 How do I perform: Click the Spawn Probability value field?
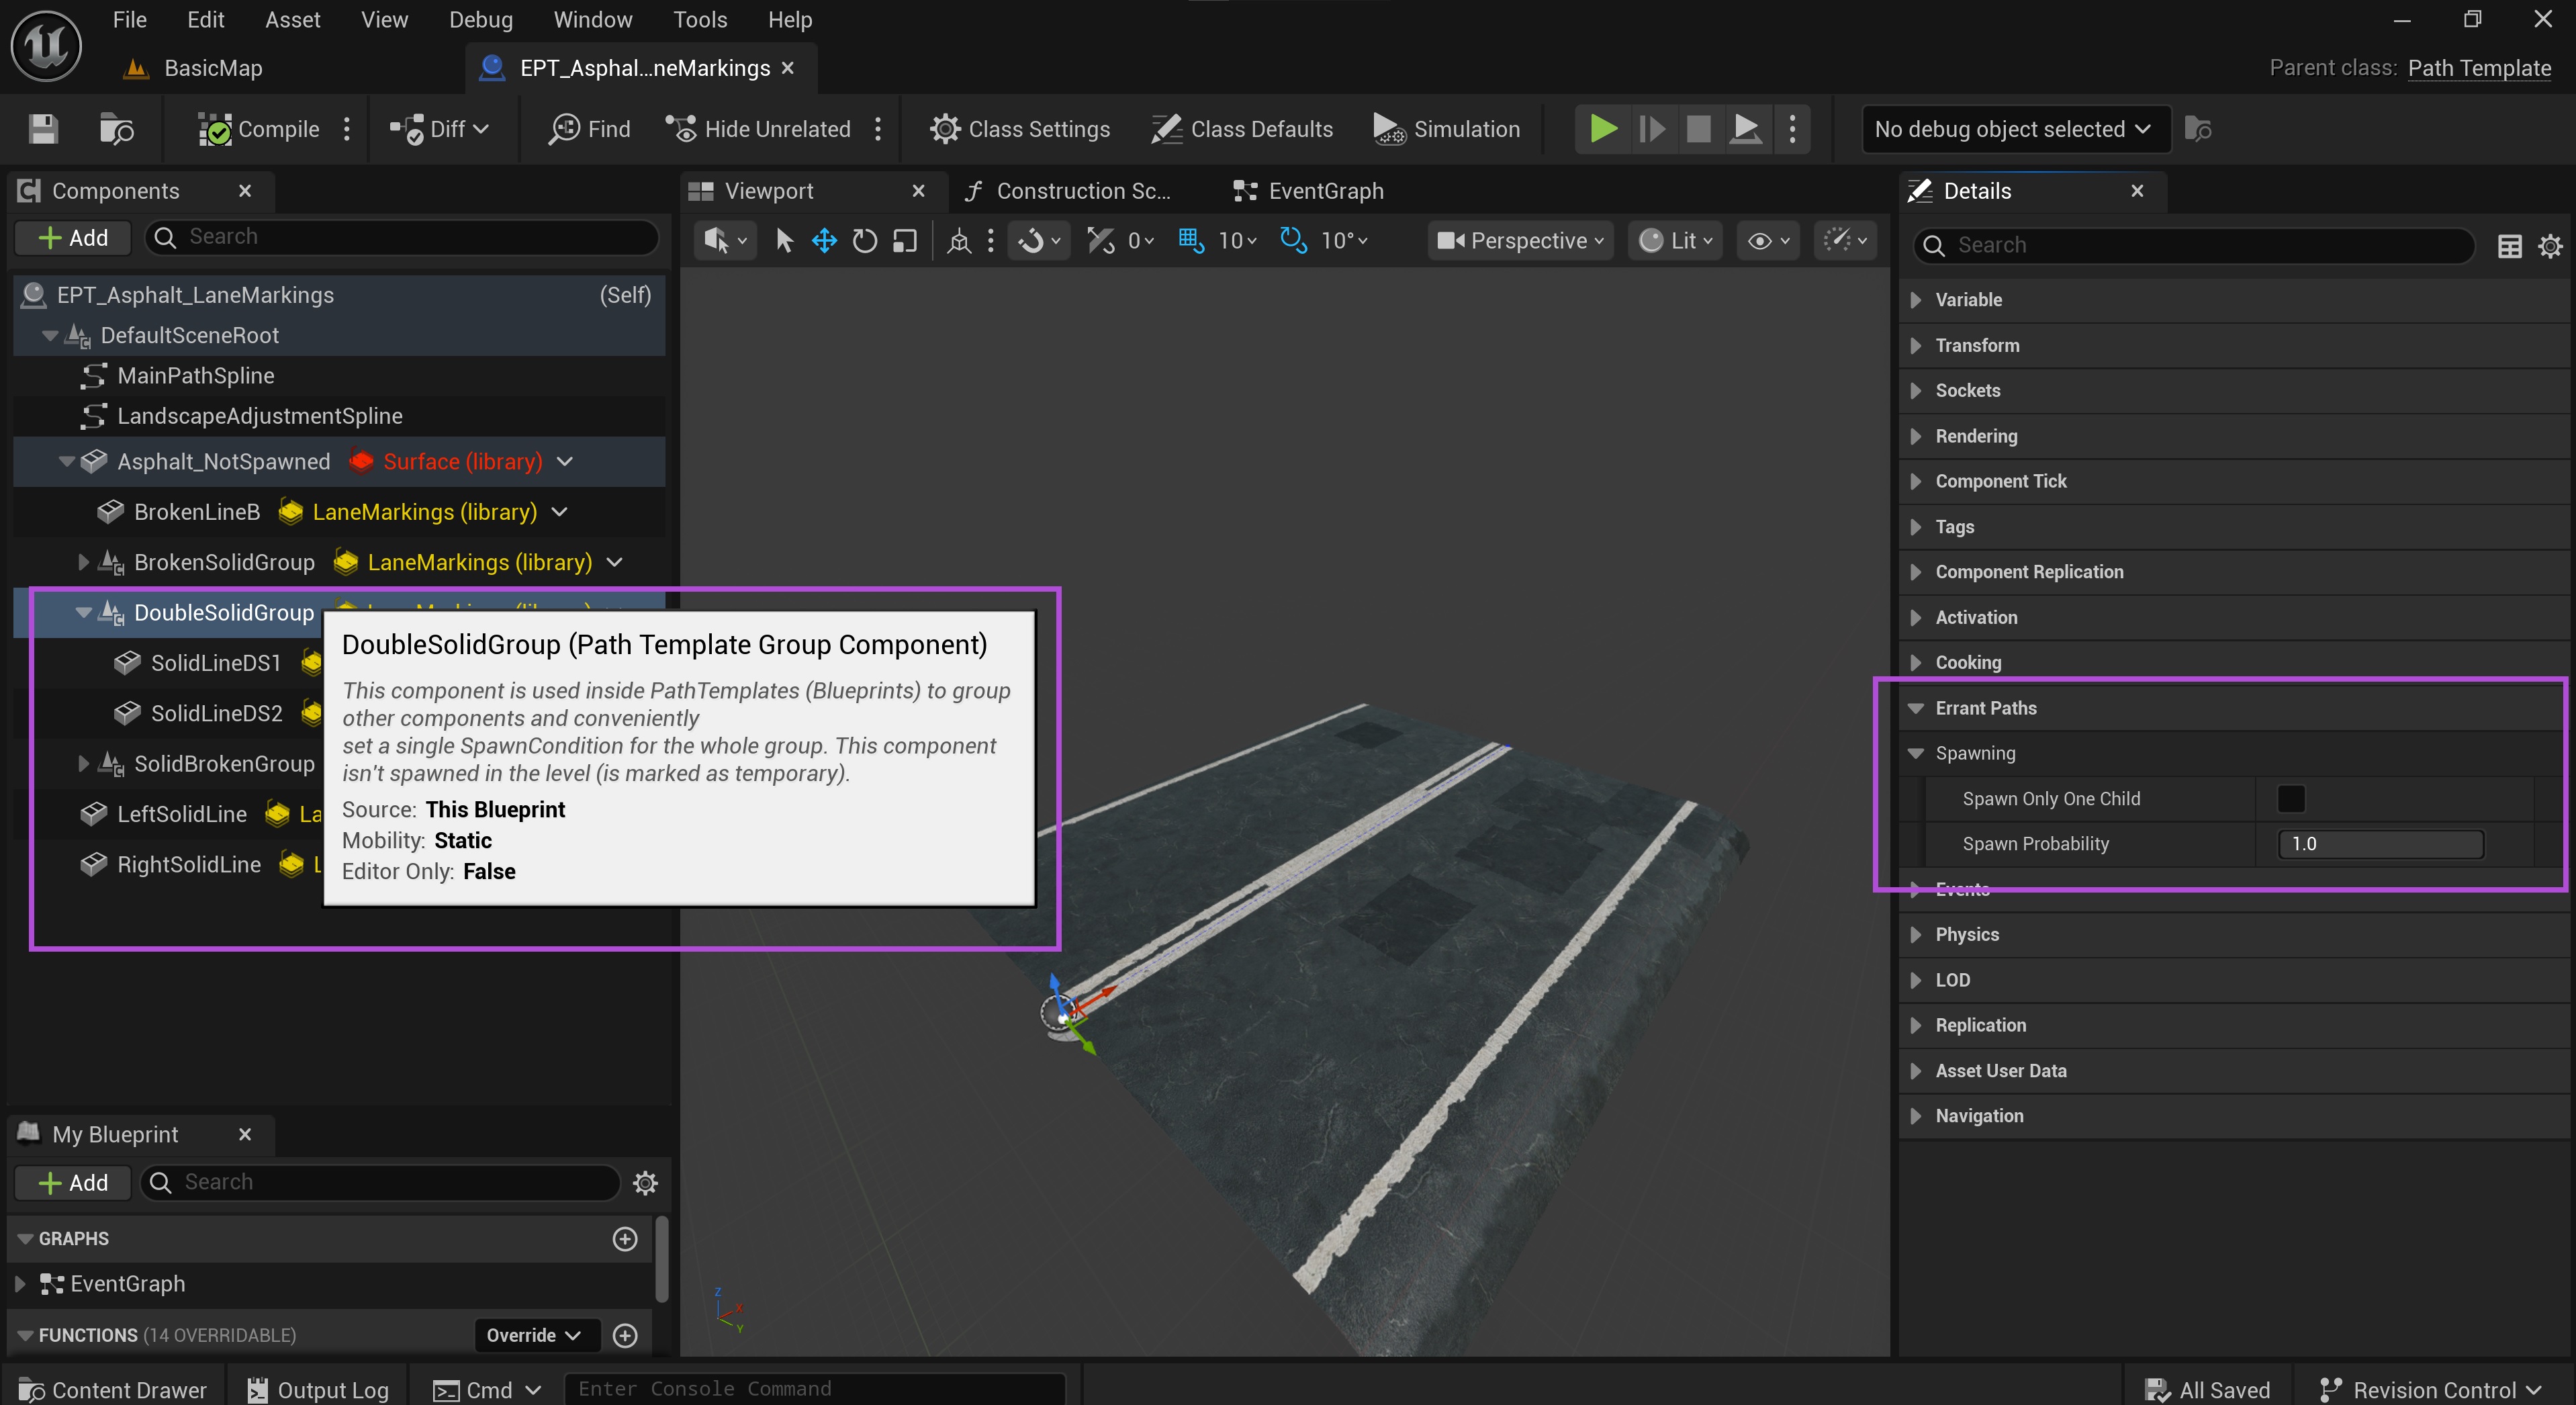pyautogui.click(x=2380, y=844)
